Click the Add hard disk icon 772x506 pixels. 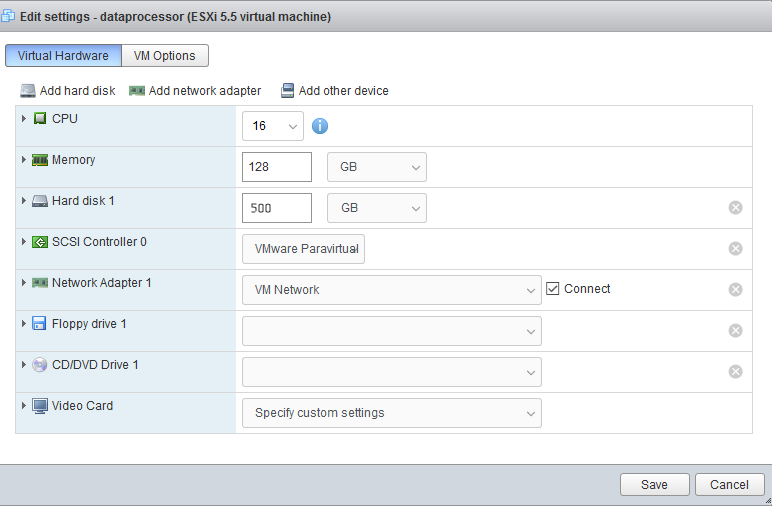pos(28,91)
